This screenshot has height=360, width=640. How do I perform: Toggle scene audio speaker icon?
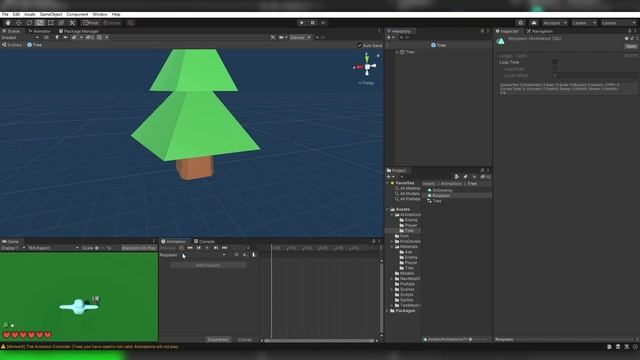pos(65,38)
